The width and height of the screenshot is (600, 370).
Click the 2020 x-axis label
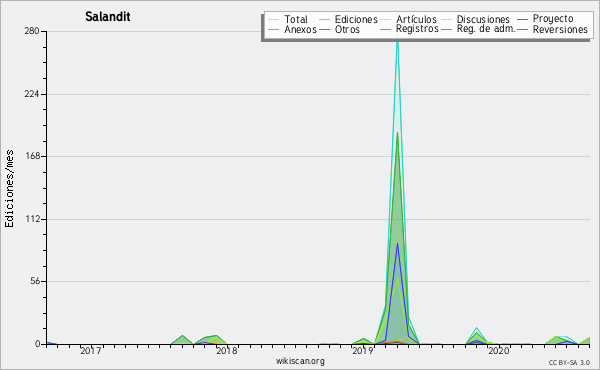(x=498, y=351)
